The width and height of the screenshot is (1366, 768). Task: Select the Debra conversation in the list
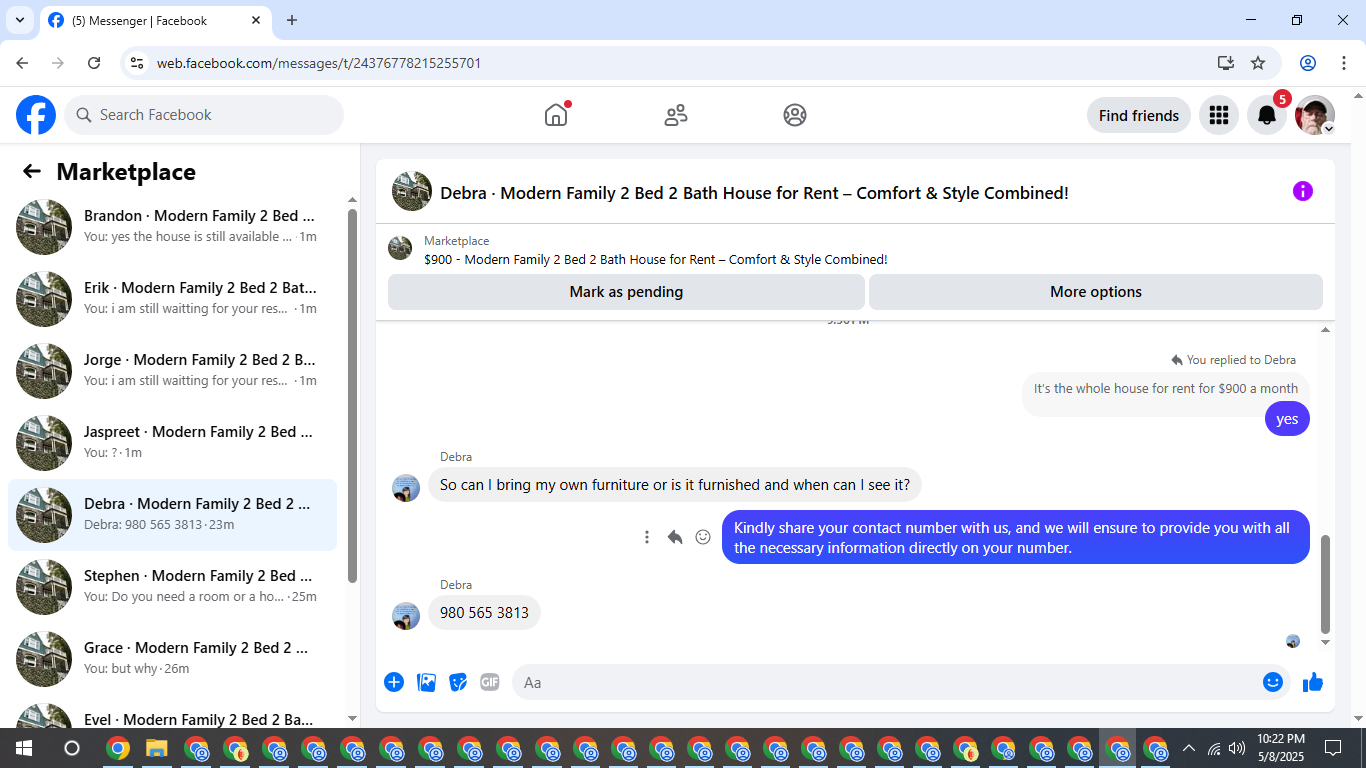pyautogui.click(x=172, y=515)
